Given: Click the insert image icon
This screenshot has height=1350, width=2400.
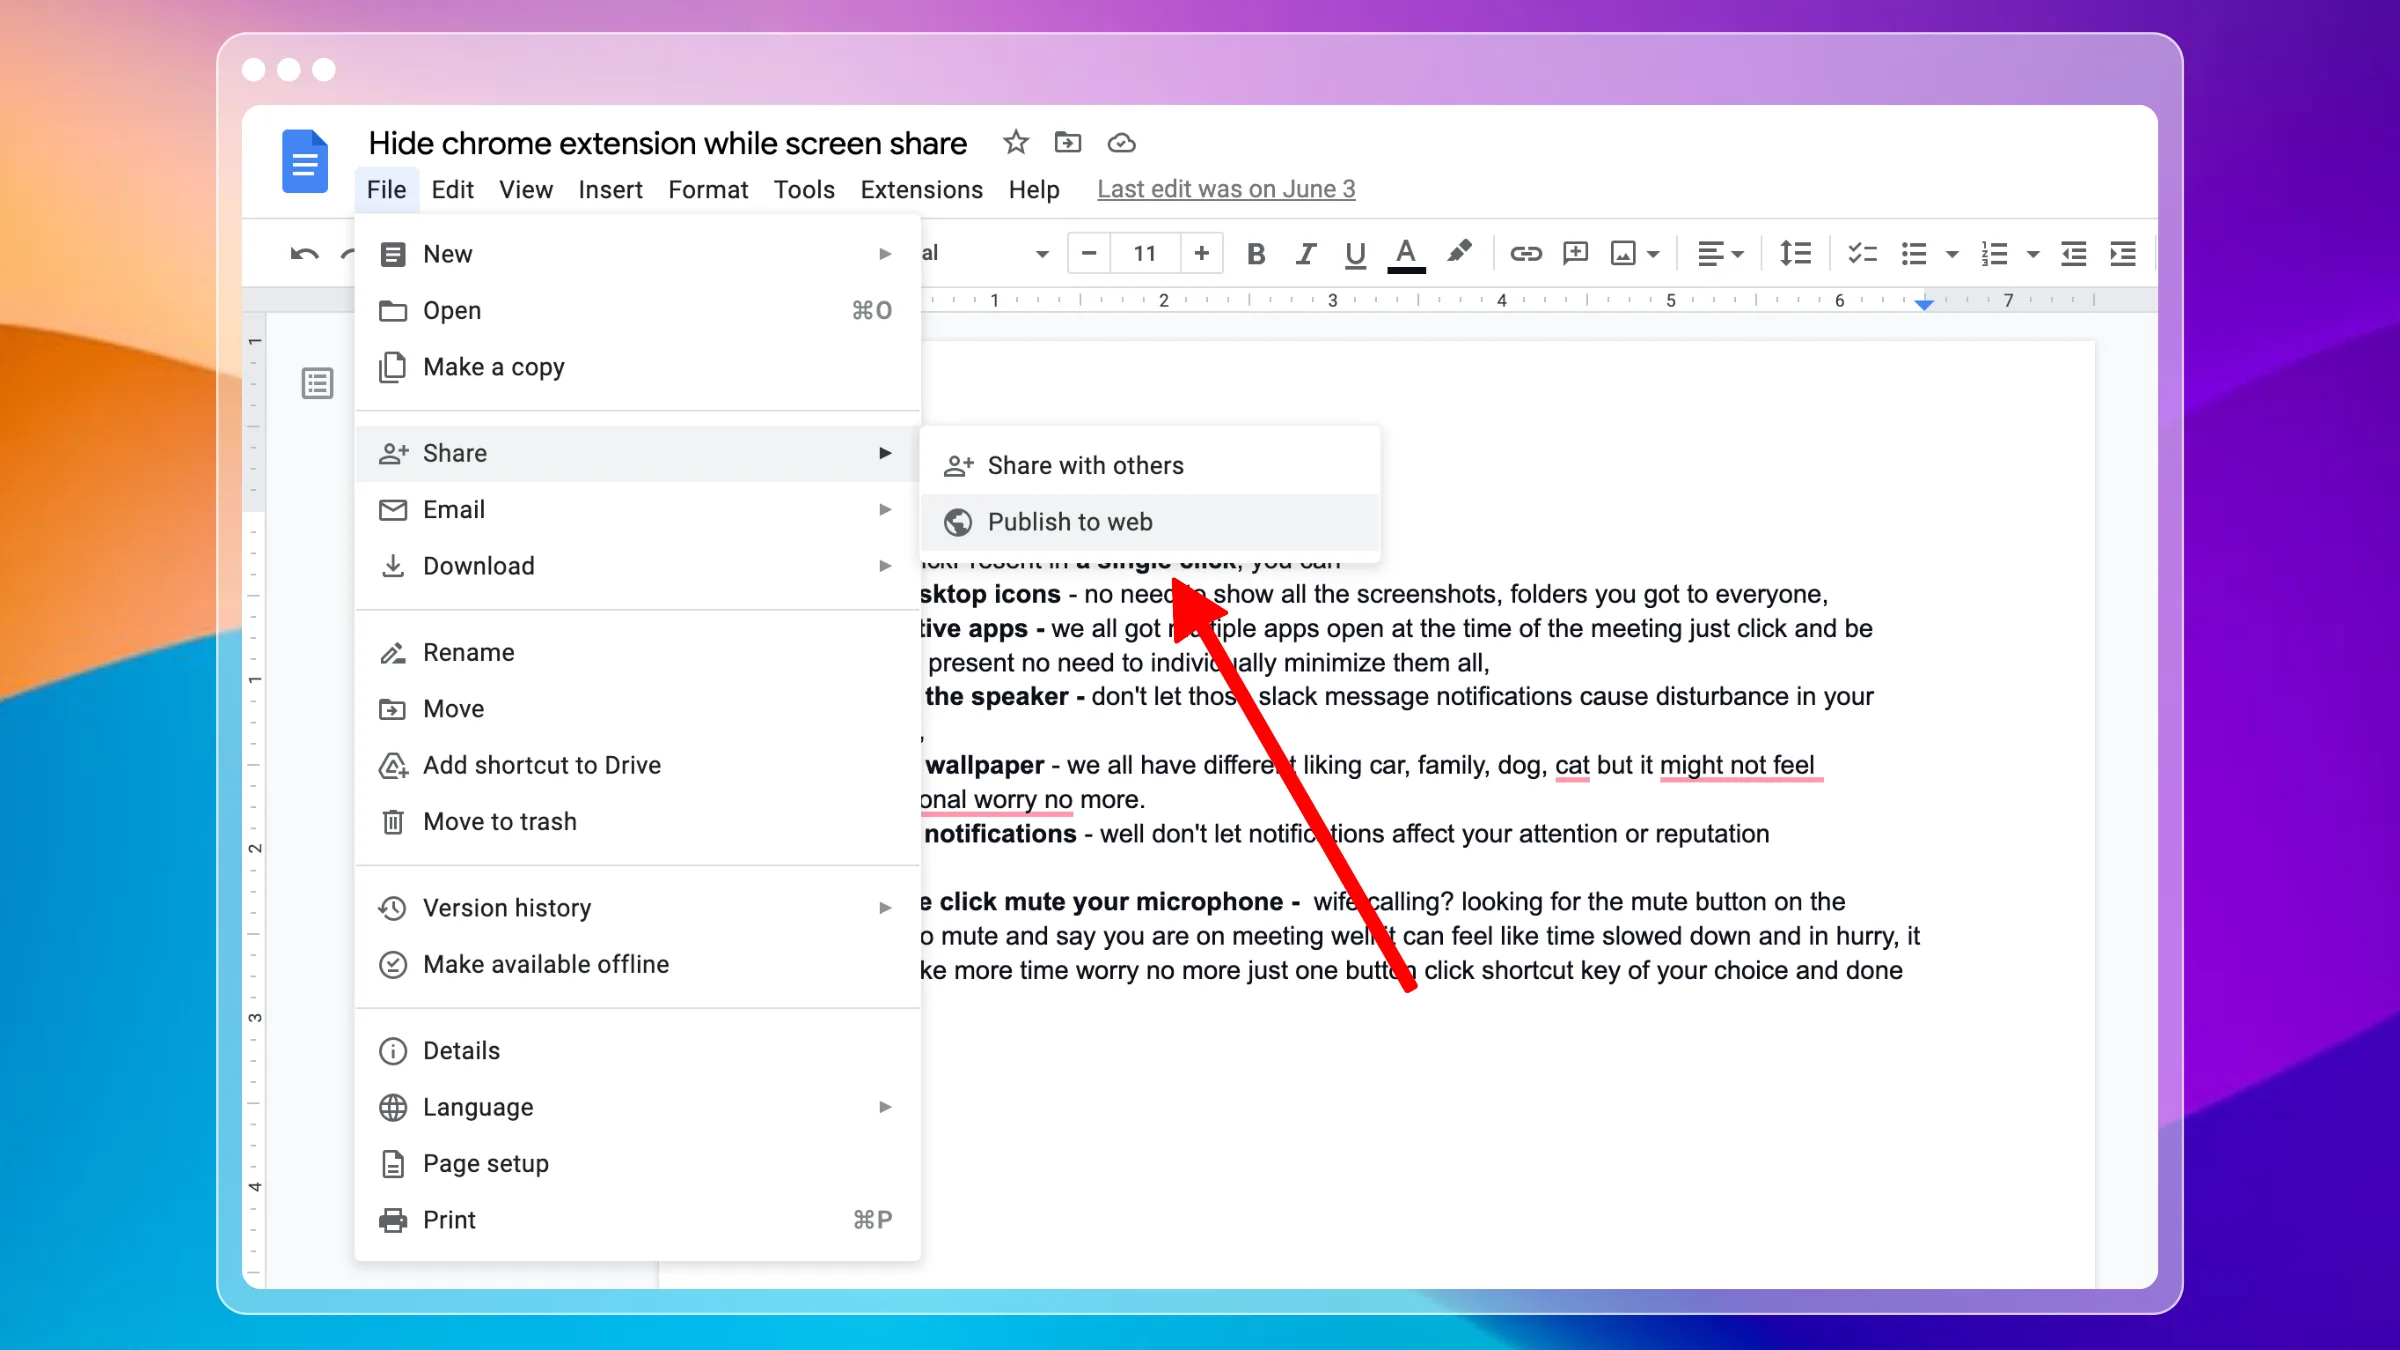Looking at the screenshot, I should pyautogui.click(x=1623, y=254).
